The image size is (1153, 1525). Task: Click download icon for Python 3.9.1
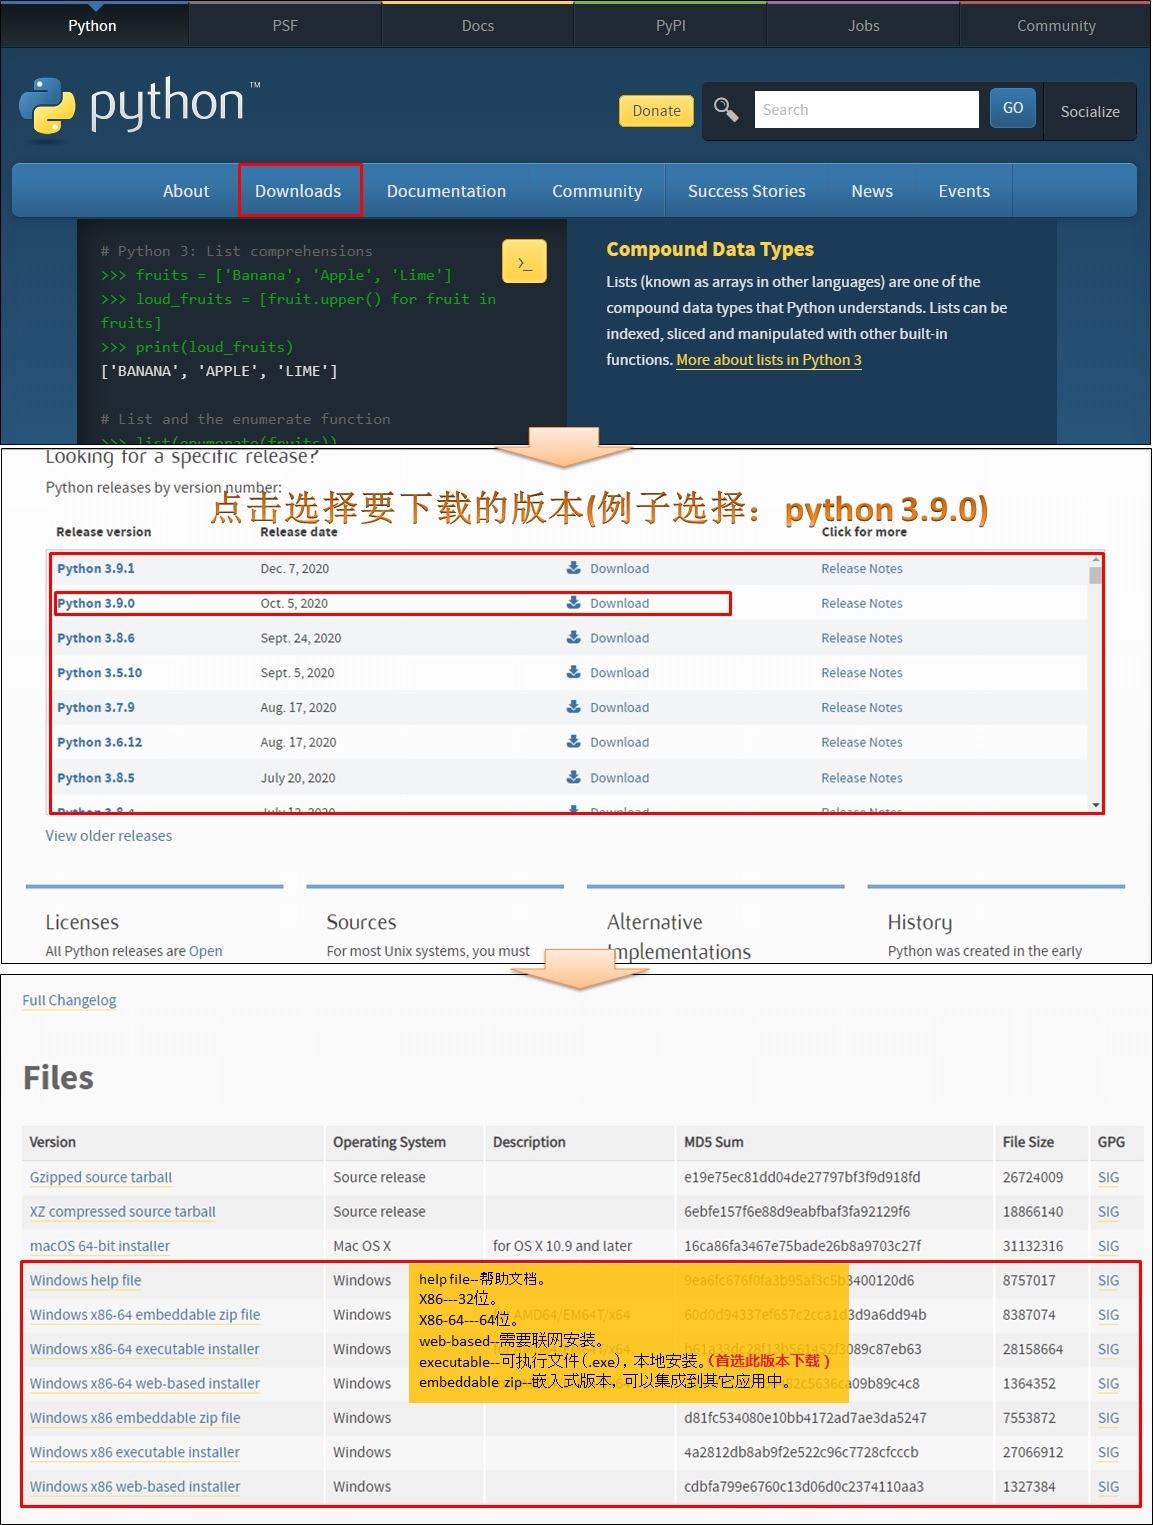pyautogui.click(x=574, y=568)
